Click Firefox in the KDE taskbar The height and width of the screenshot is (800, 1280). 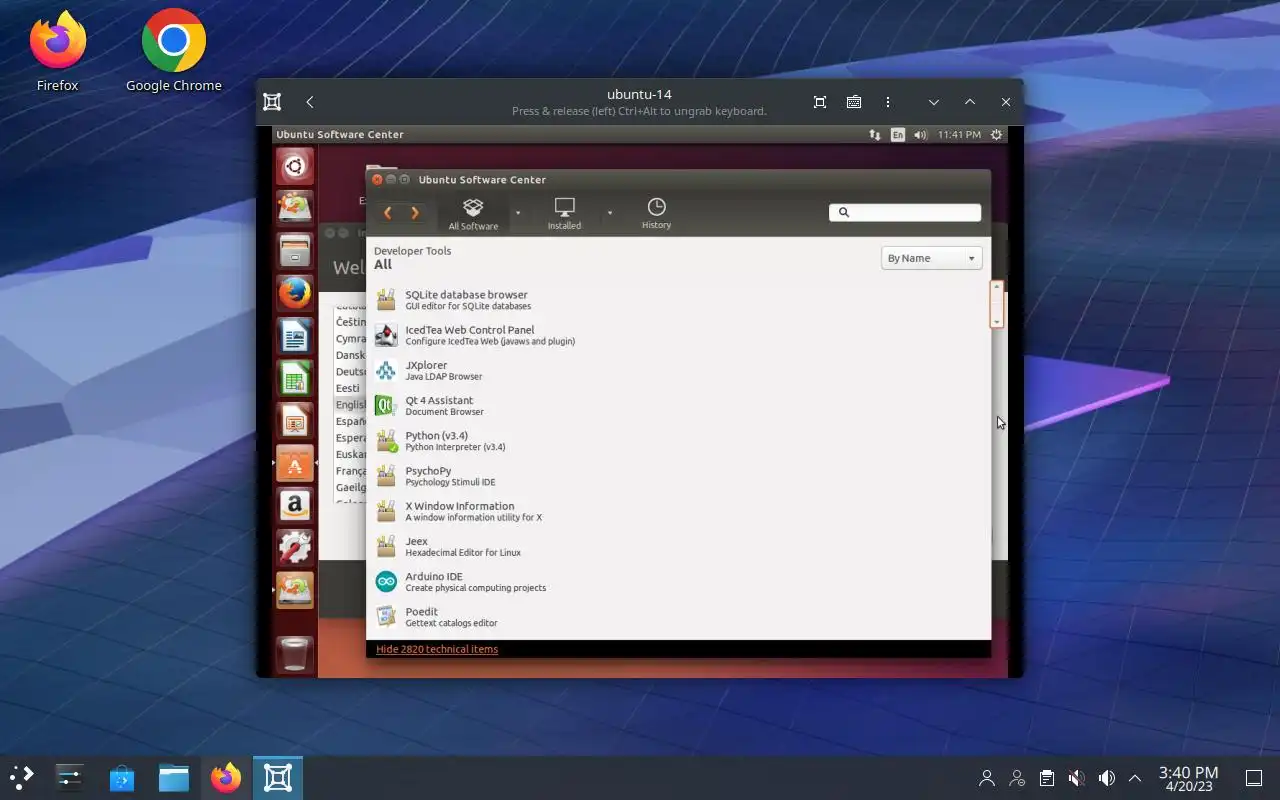tap(226, 777)
